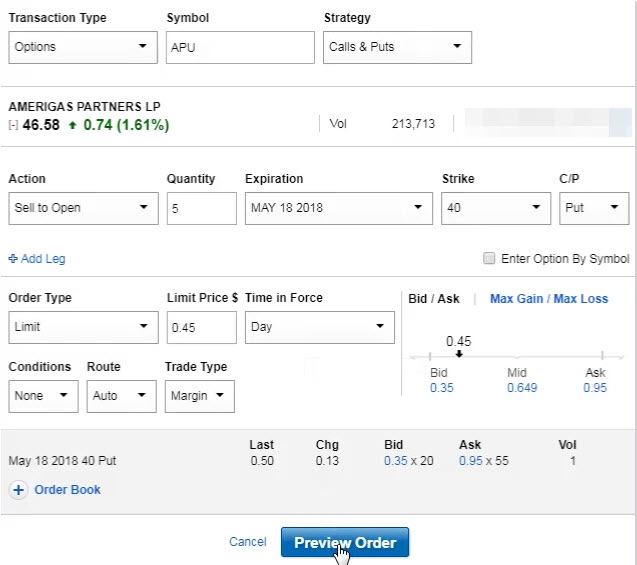
Task: Click the Symbol input field
Action: 240,47
